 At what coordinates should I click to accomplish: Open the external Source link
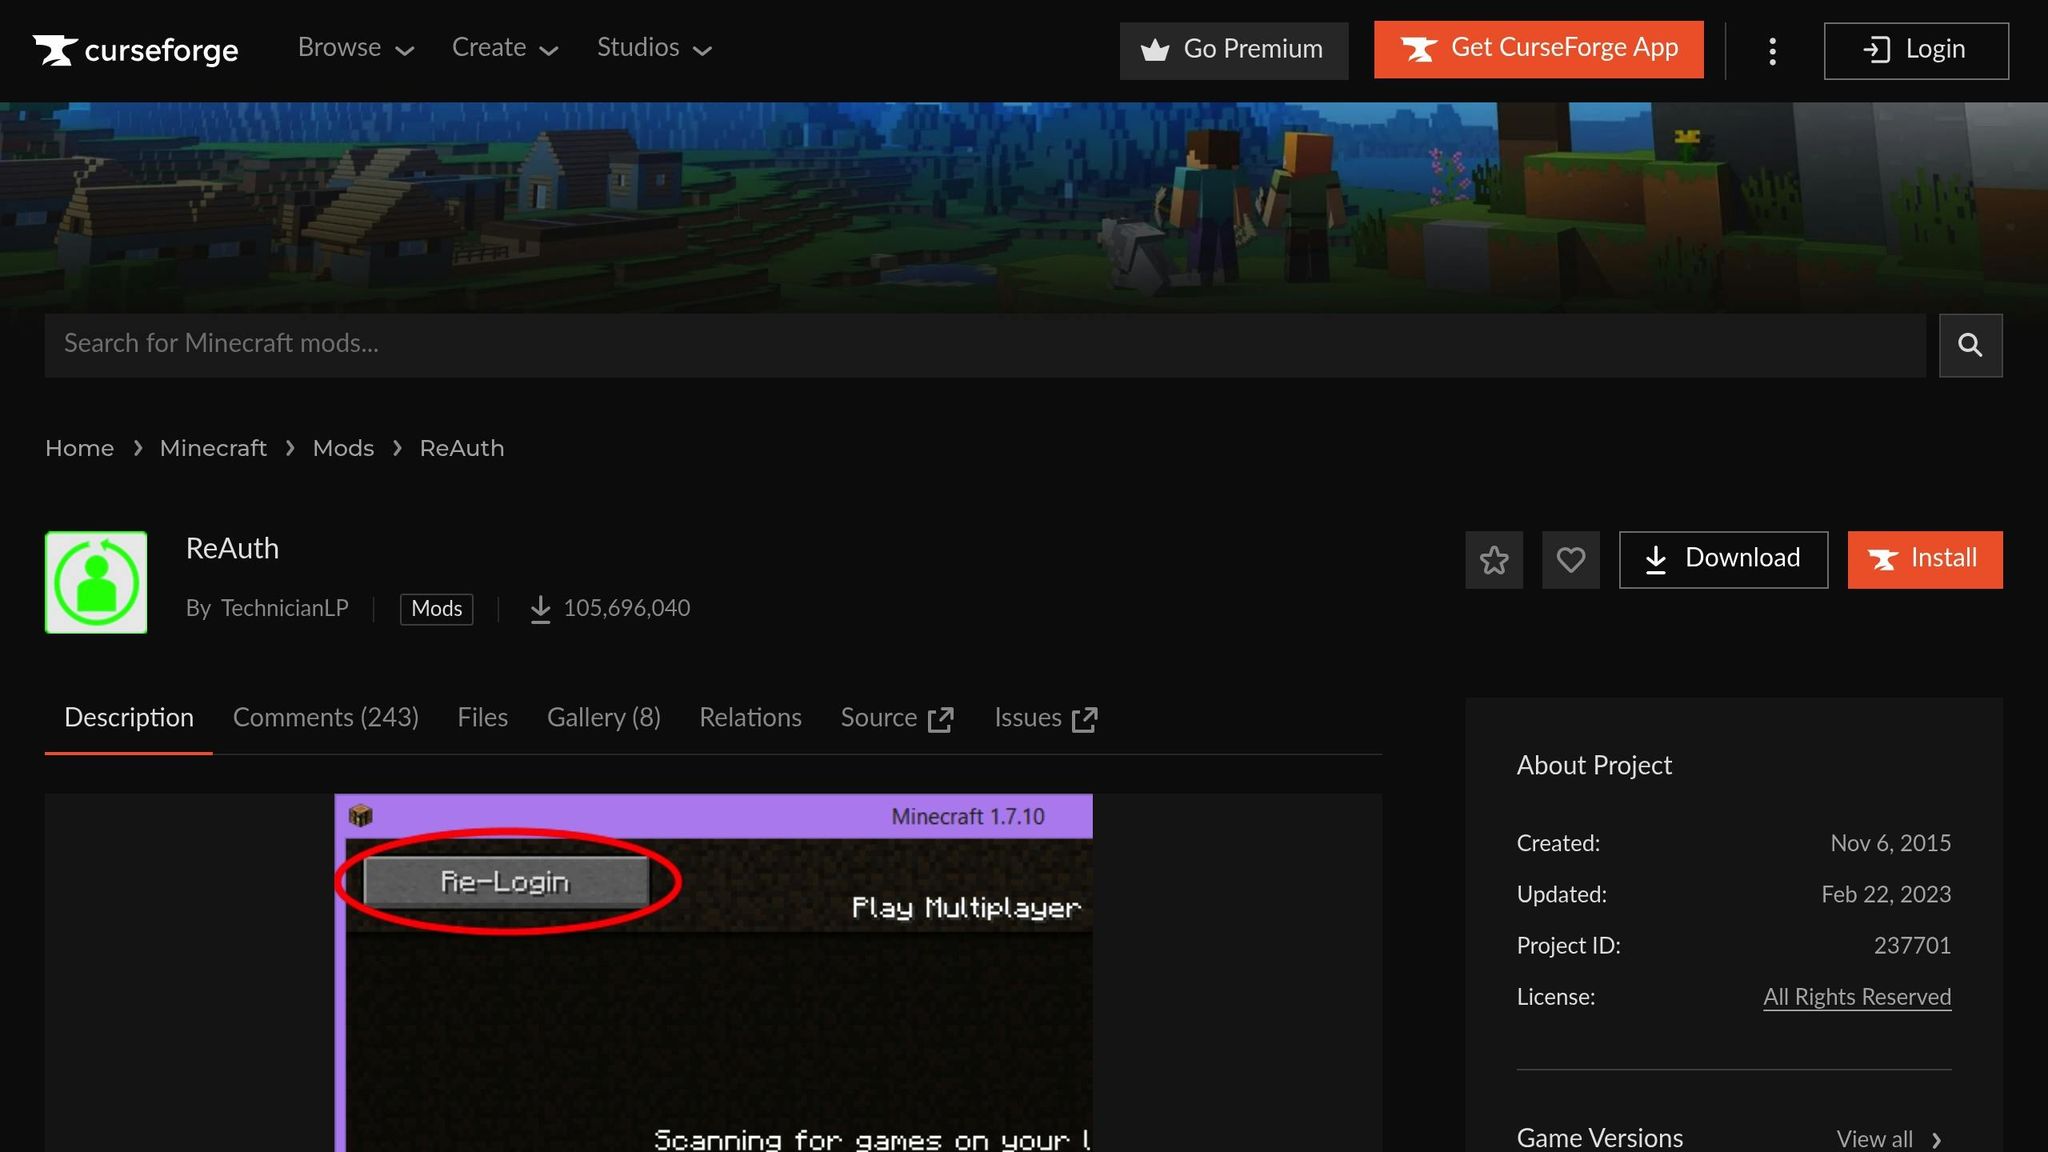(x=897, y=718)
